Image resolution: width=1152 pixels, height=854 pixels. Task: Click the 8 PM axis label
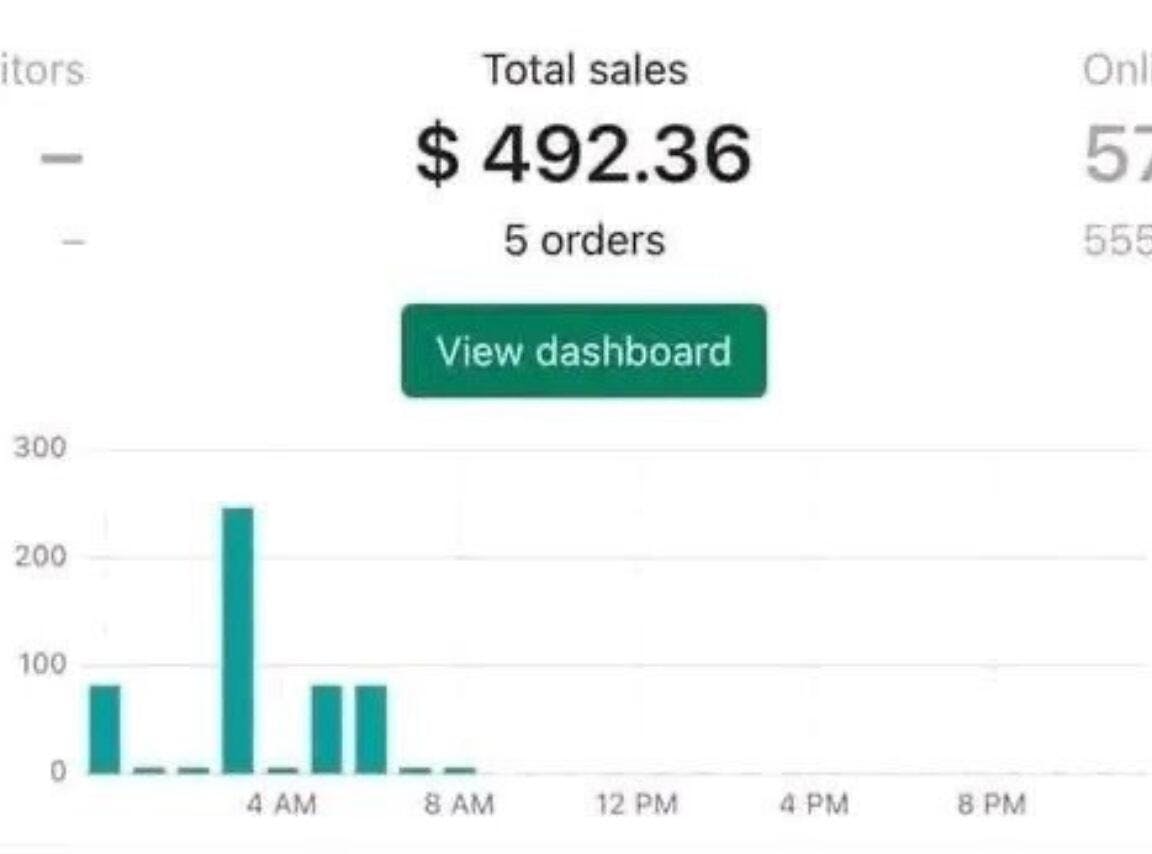[x=992, y=804]
